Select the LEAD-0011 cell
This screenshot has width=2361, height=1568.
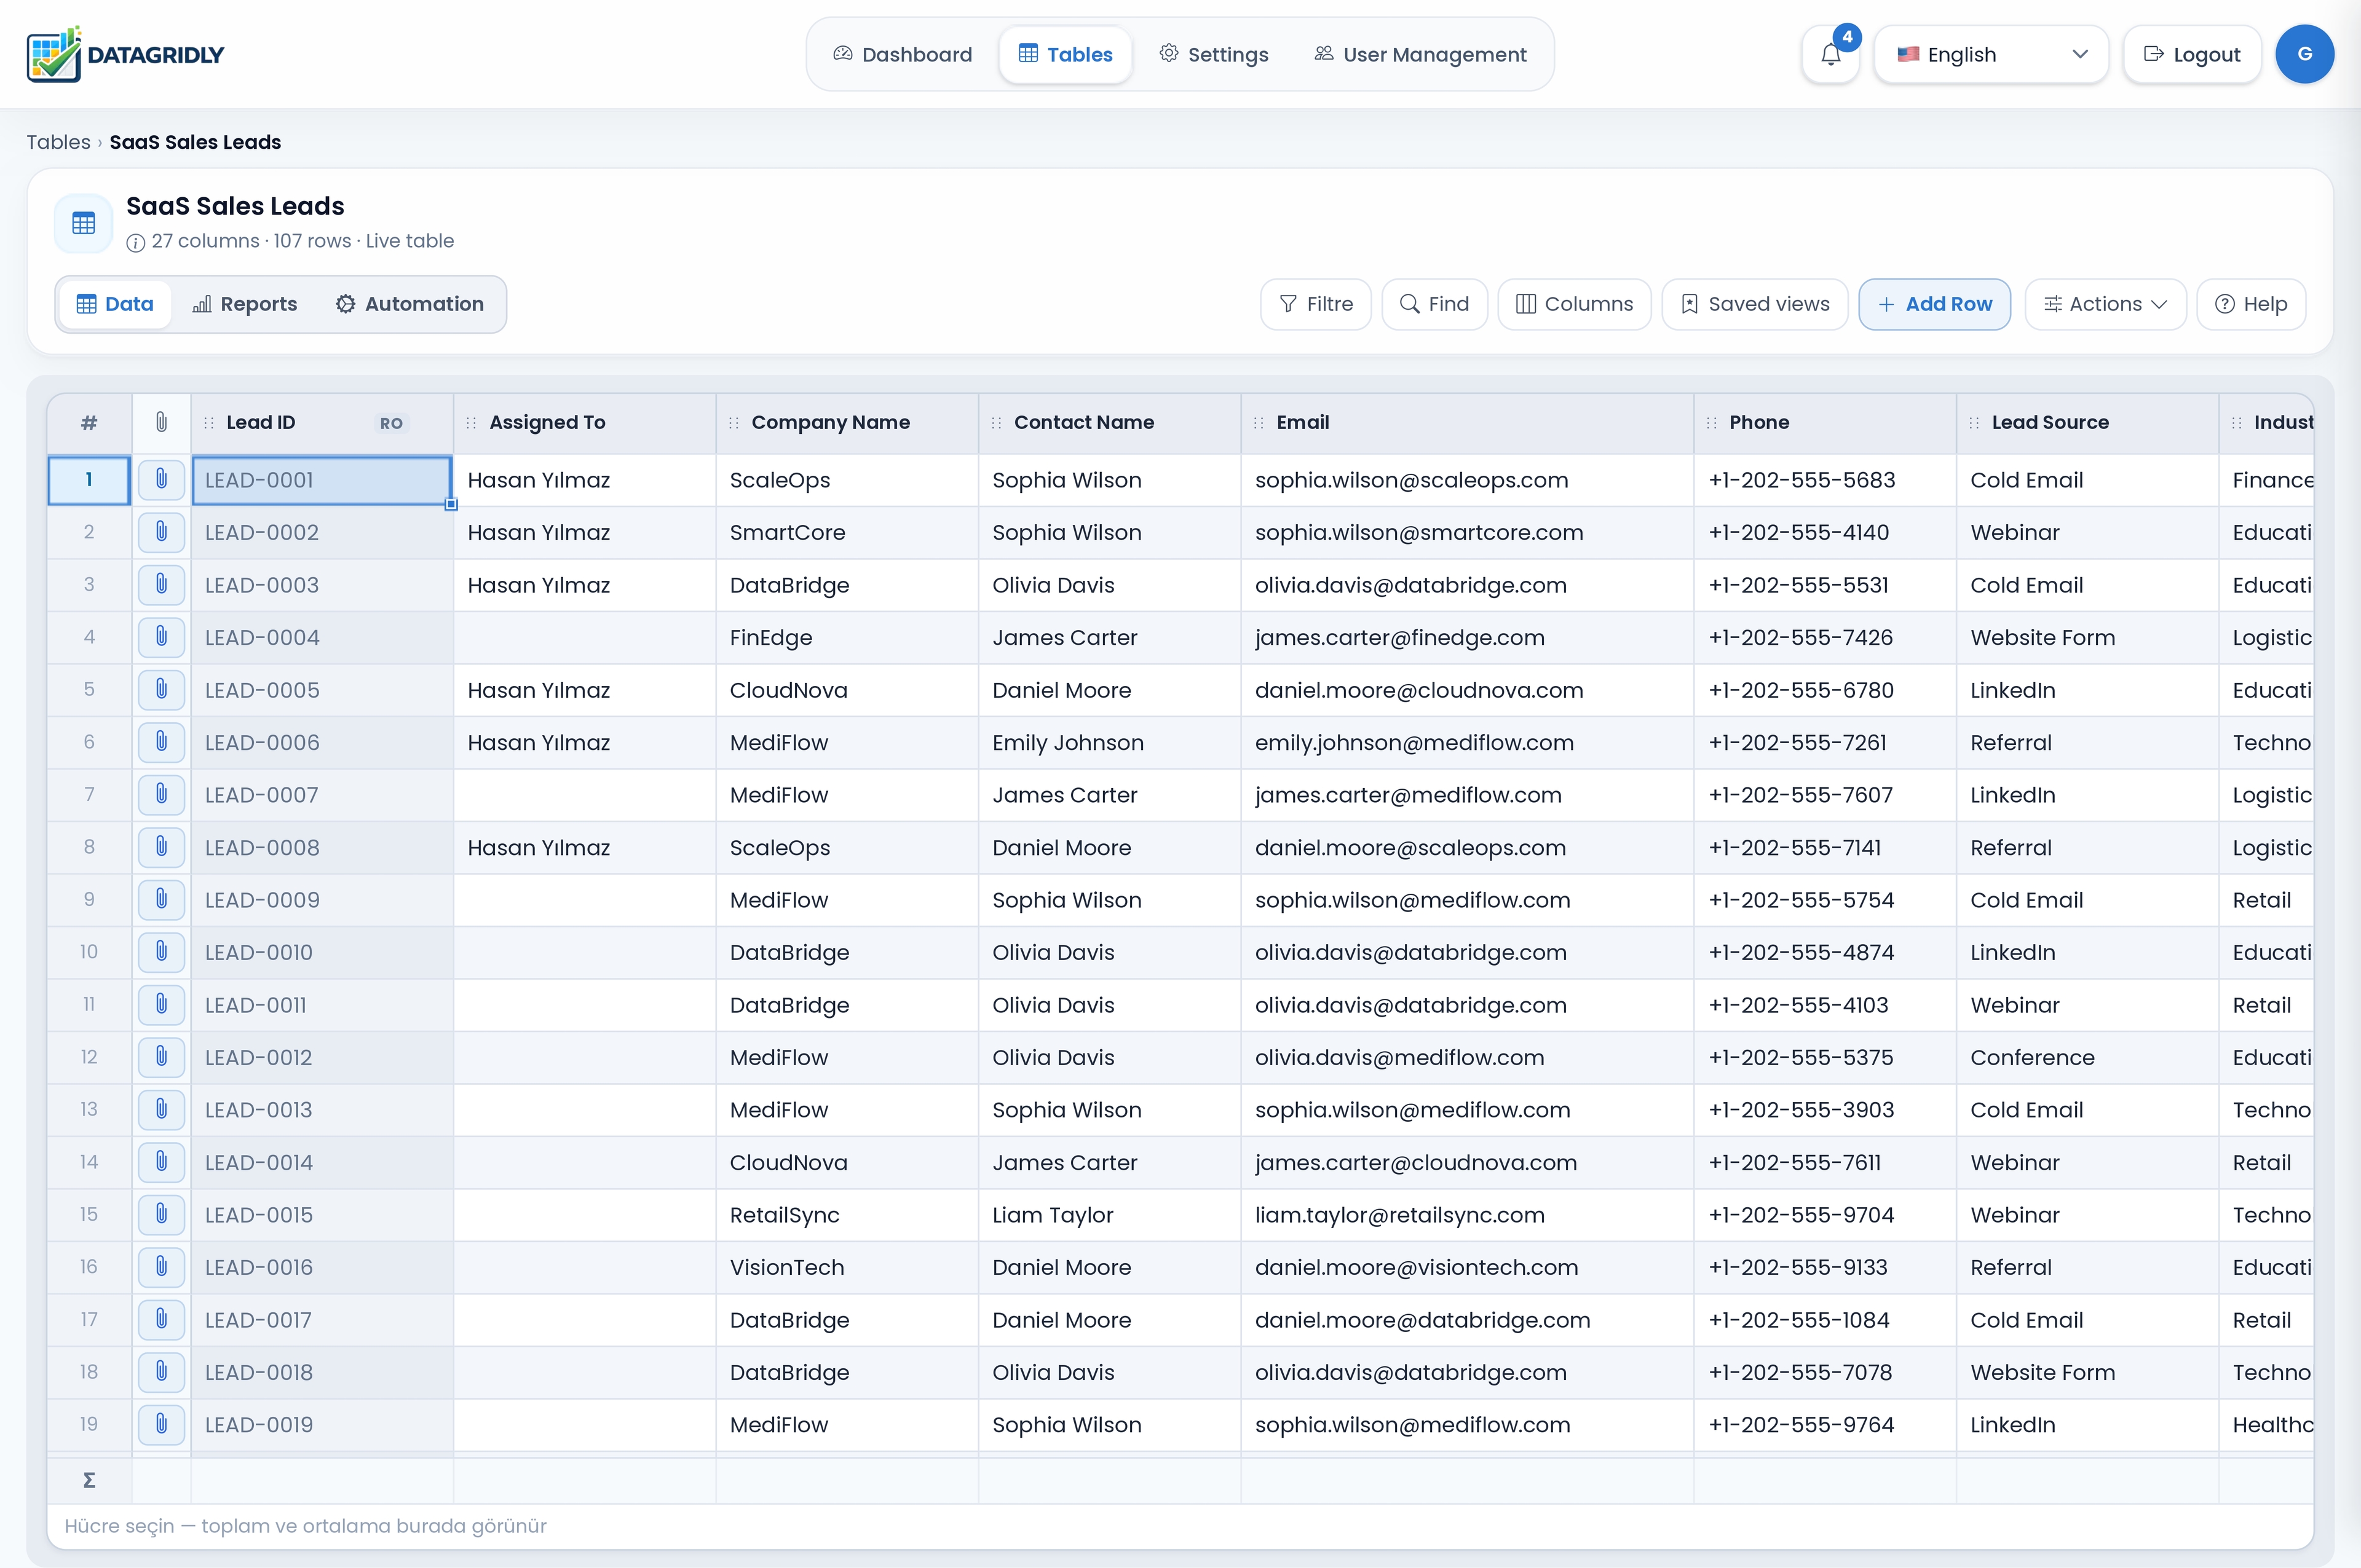[322, 1005]
